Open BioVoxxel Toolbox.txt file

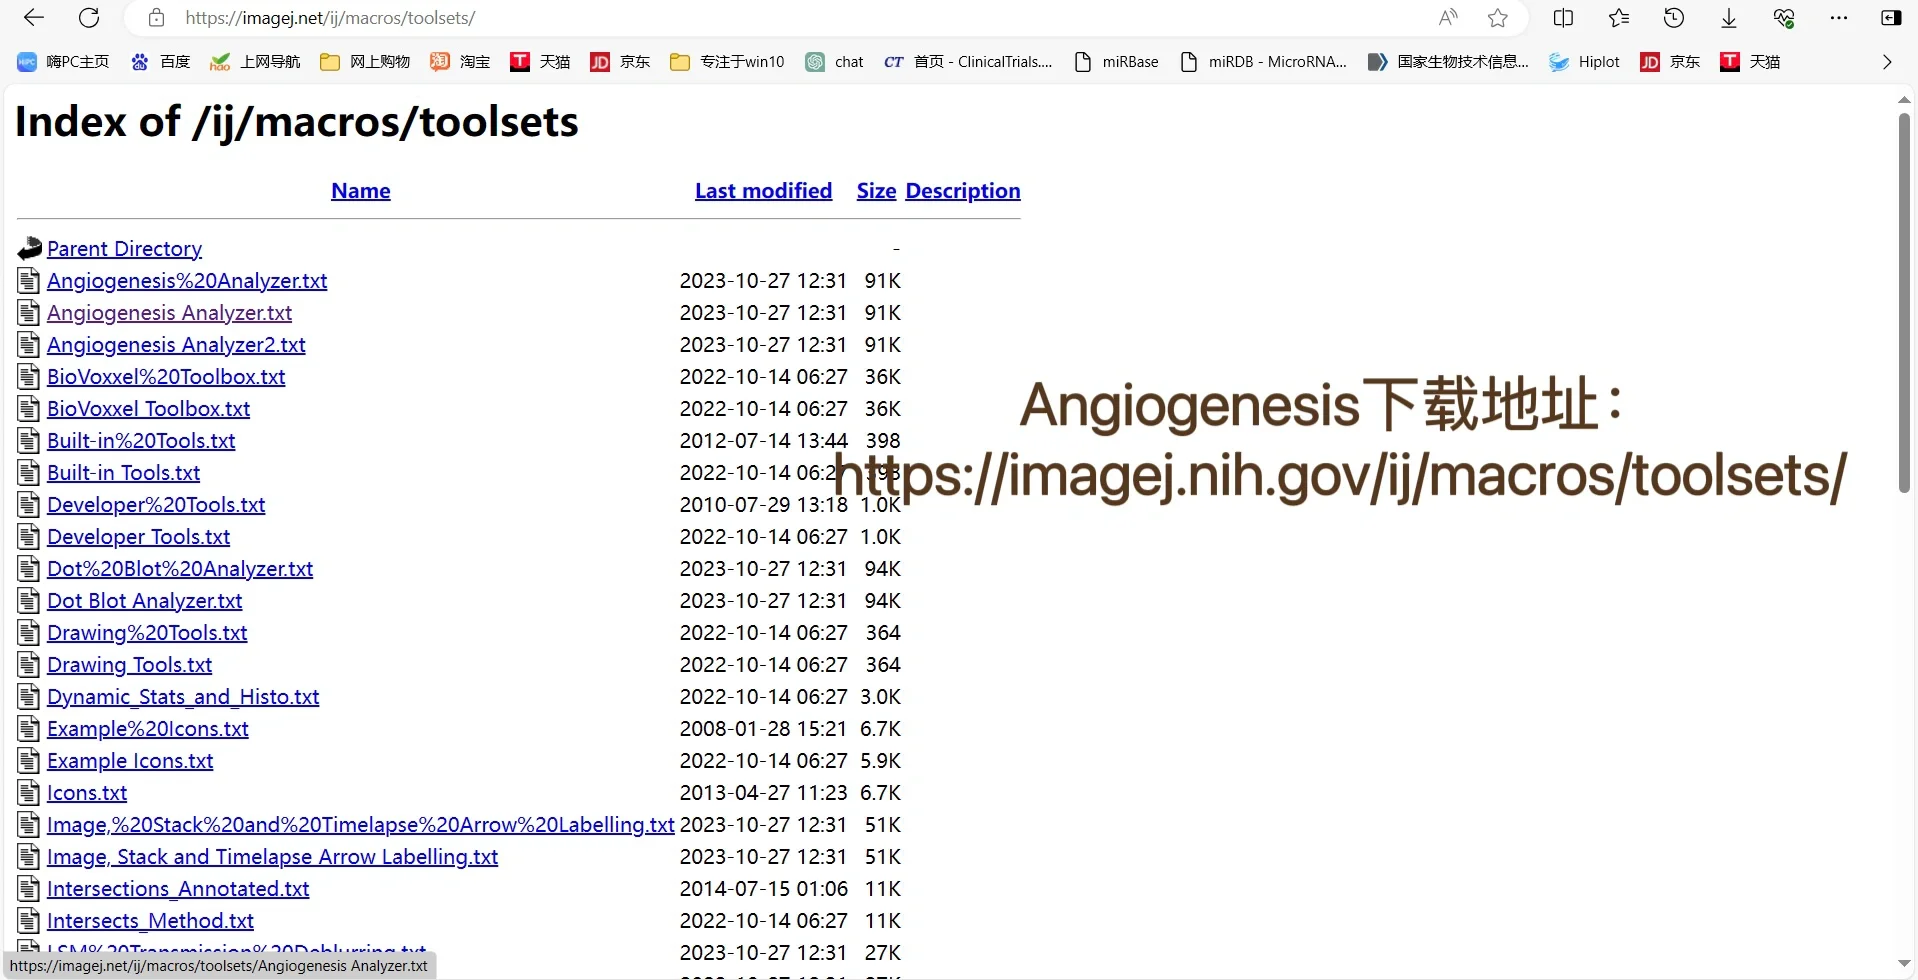pyautogui.click(x=148, y=409)
